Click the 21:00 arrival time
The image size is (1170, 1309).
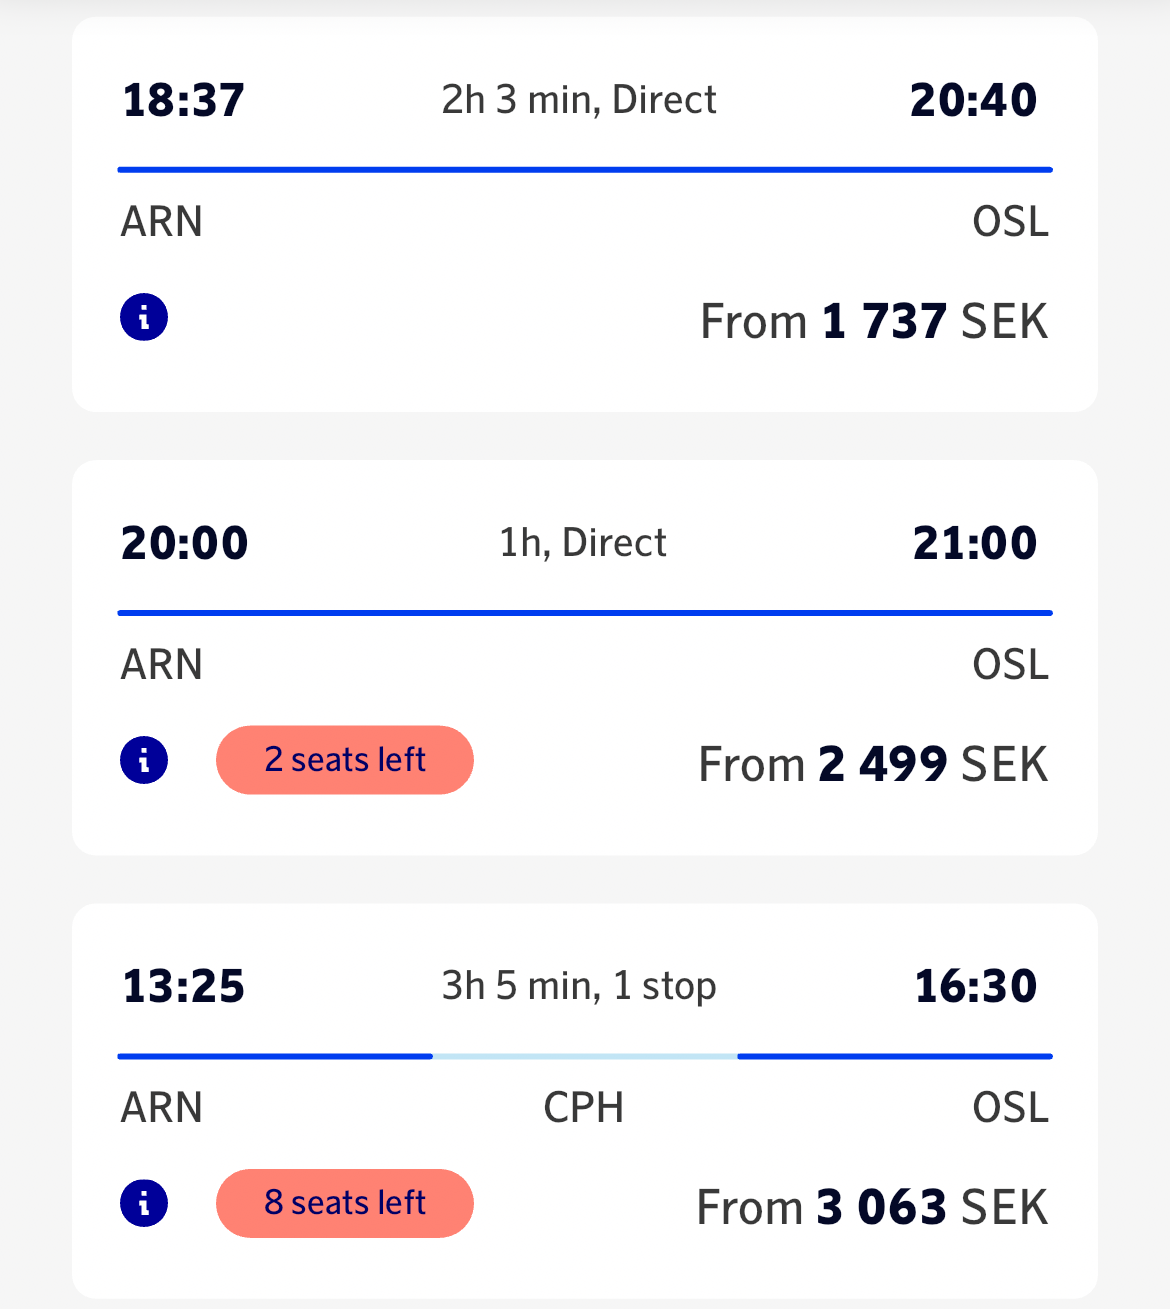975,543
